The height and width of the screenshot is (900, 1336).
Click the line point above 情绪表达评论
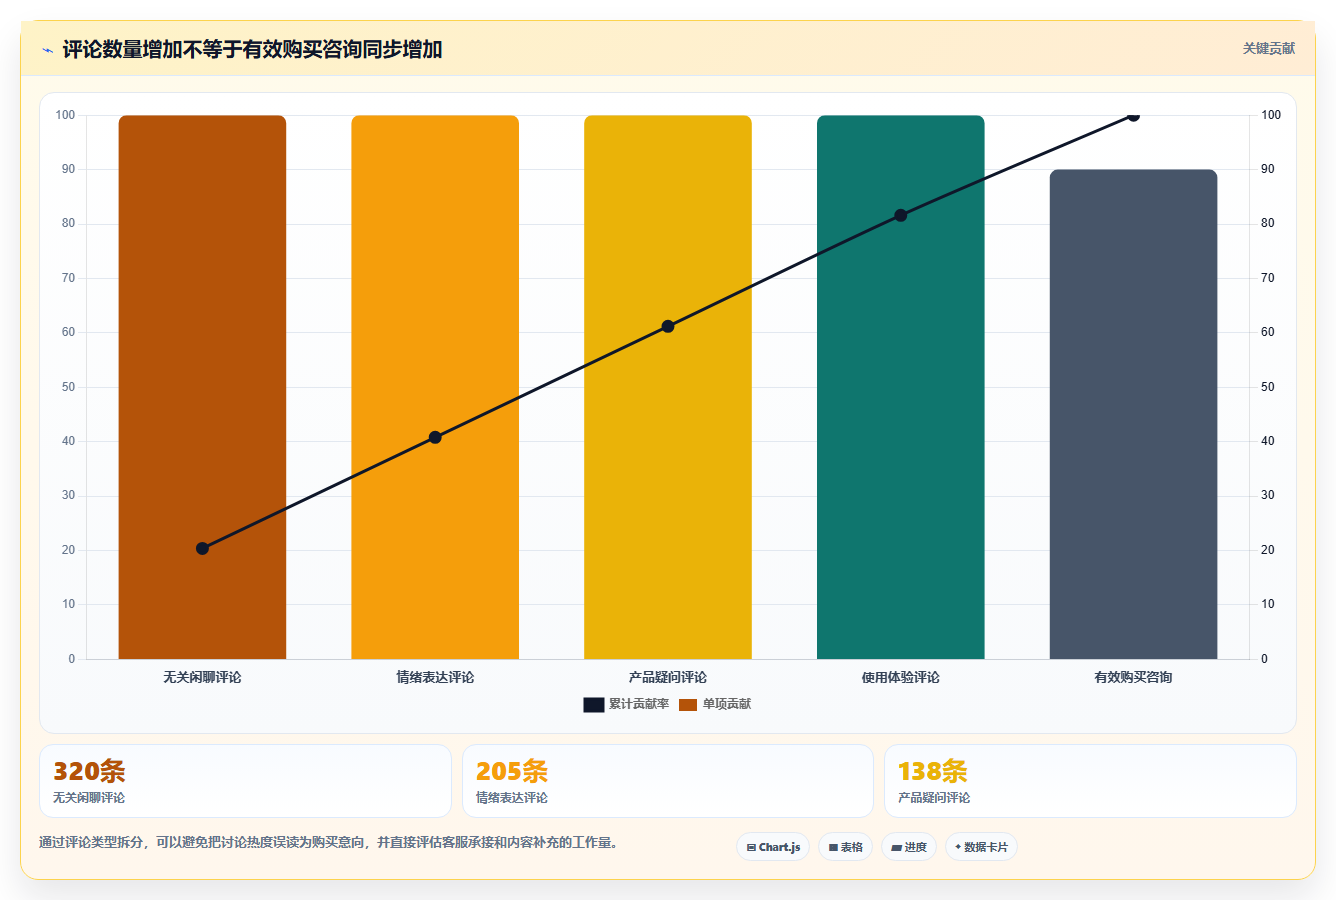point(435,437)
